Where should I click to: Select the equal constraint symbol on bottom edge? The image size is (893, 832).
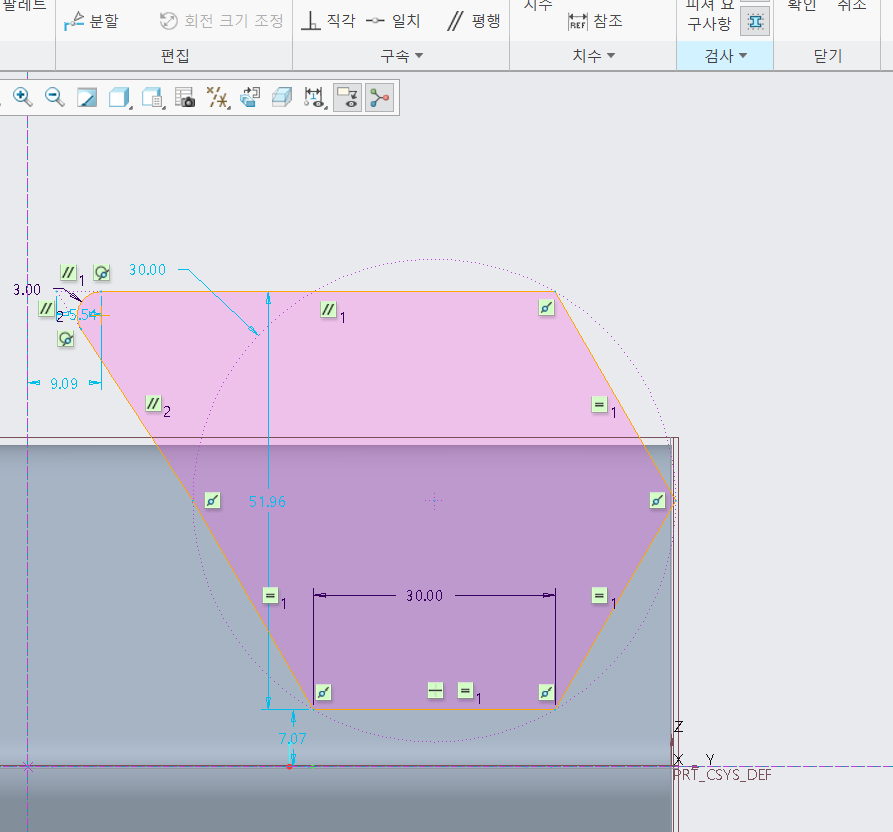pyautogui.click(x=465, y=691)
